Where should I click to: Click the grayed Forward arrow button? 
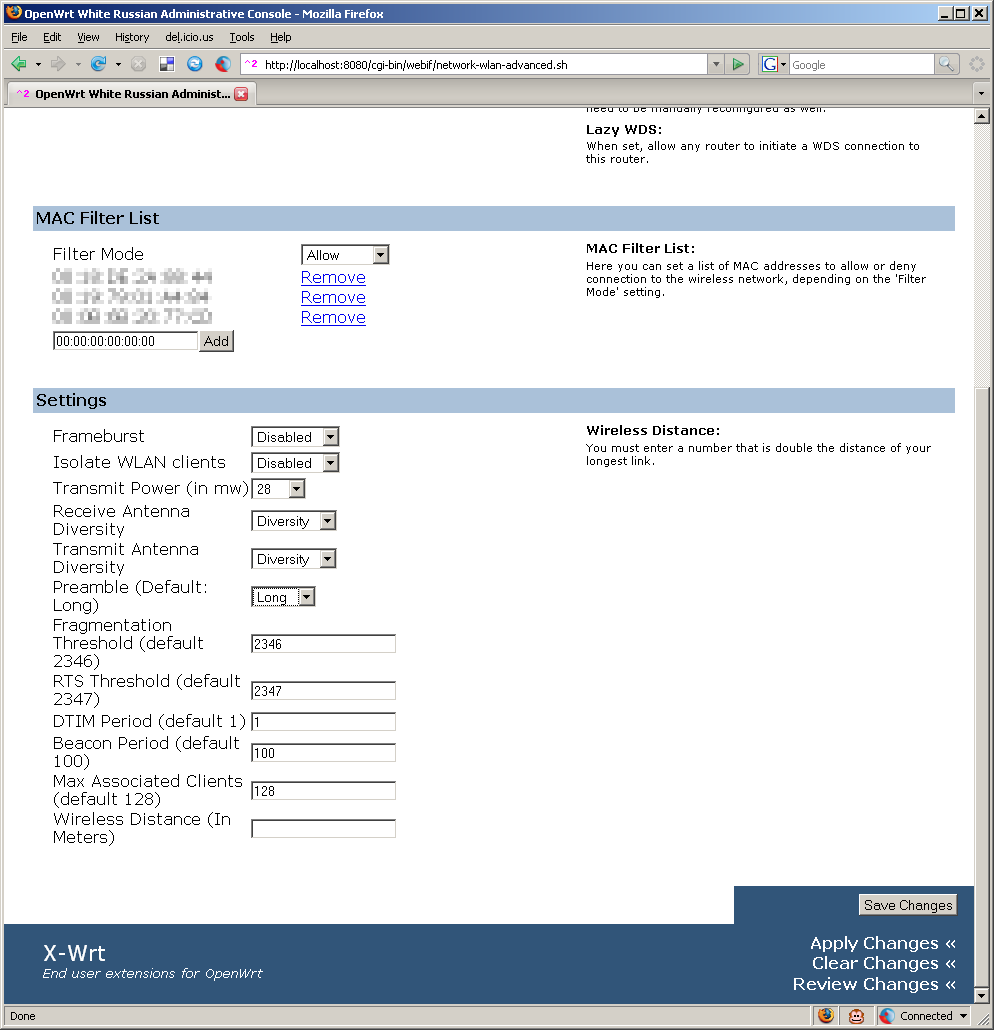[x=58, y=64]
